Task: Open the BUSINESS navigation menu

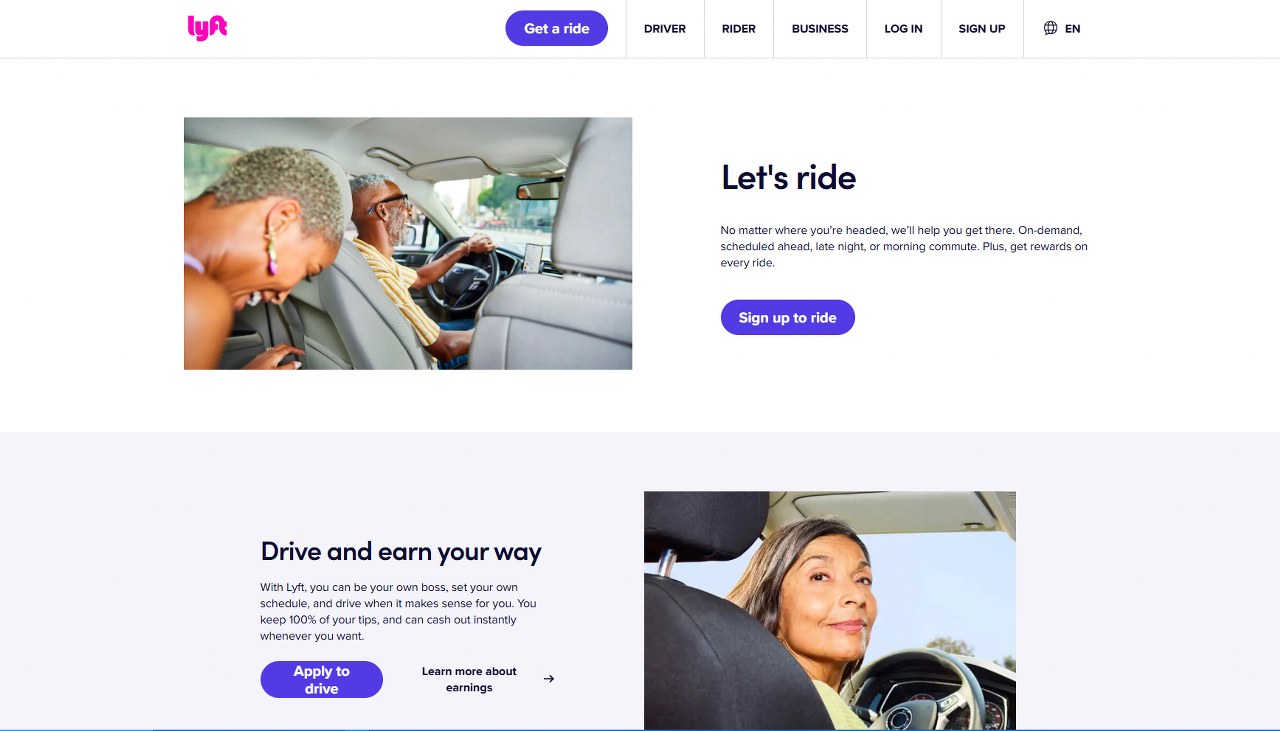Action: coord(820,29)
